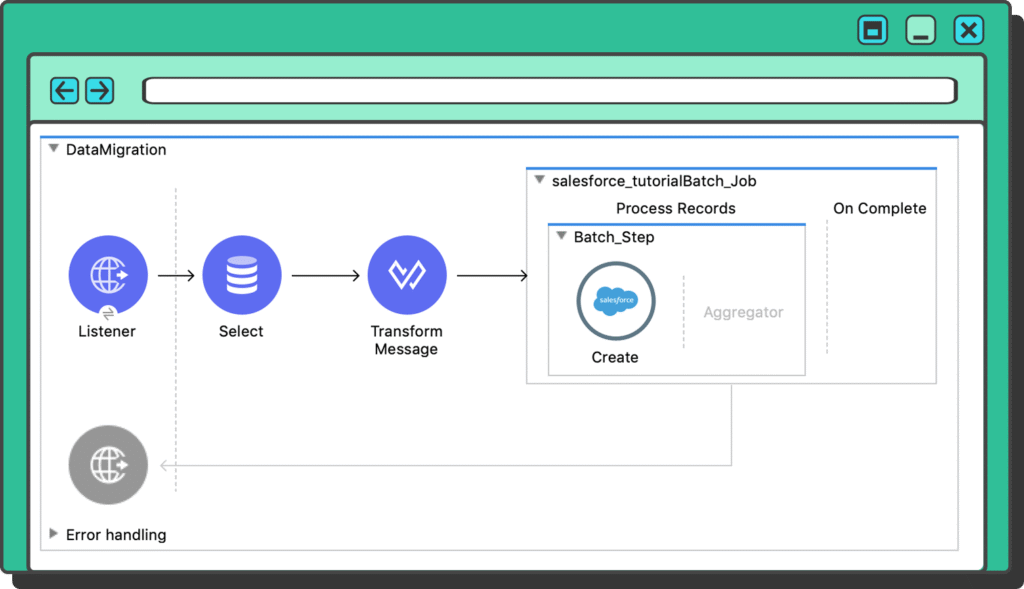Select the gray HTTP response globe icon
Viewport: 1024px width, 589px height.
pyautogui.click(x=108, y=465)
